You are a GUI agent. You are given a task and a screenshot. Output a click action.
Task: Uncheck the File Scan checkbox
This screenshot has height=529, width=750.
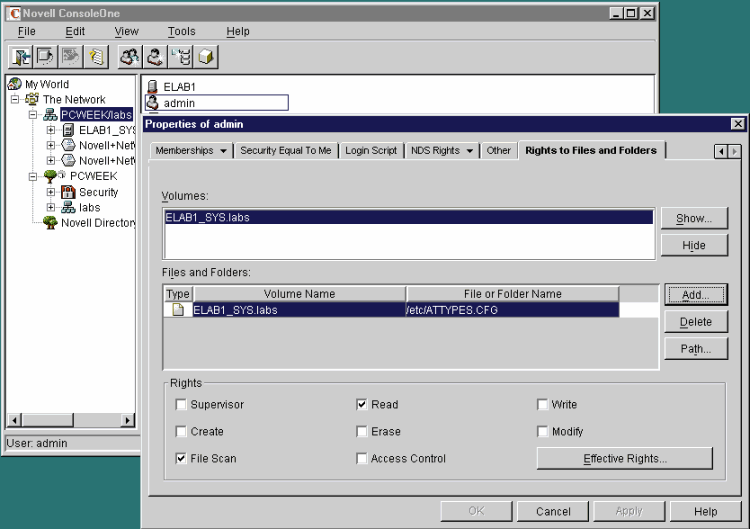181,458
